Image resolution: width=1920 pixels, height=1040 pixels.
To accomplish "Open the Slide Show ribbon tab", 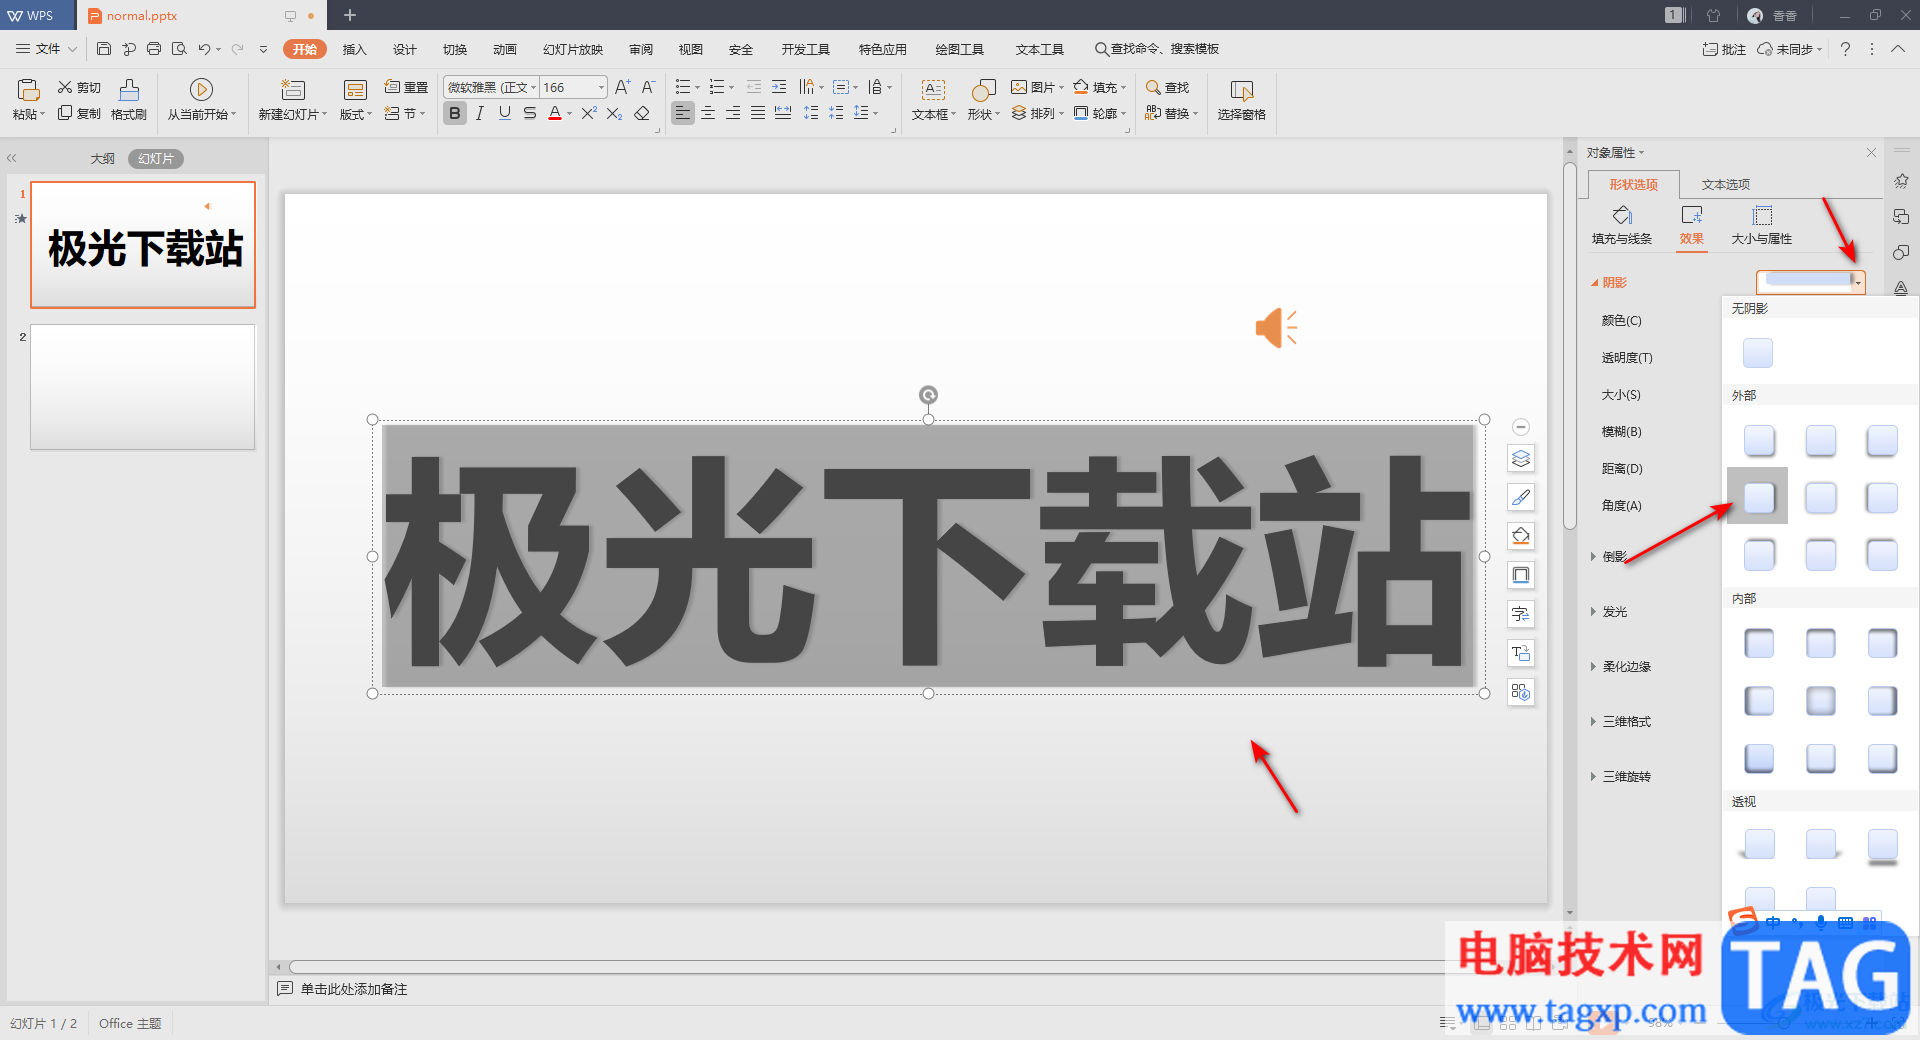I will pos(572,49).
